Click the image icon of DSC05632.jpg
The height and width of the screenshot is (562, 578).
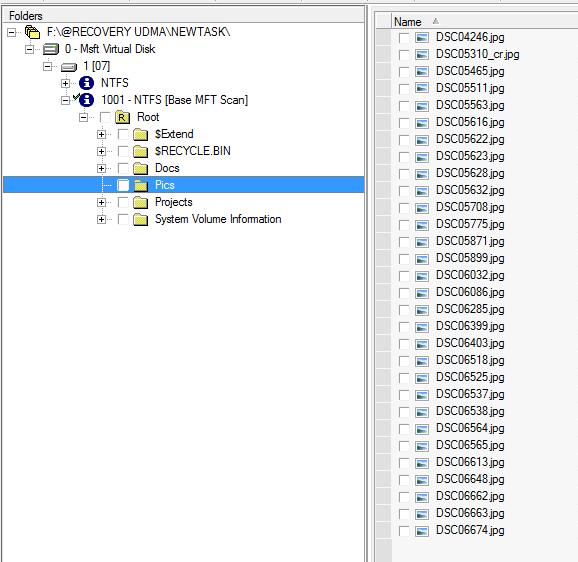point(422,191)
